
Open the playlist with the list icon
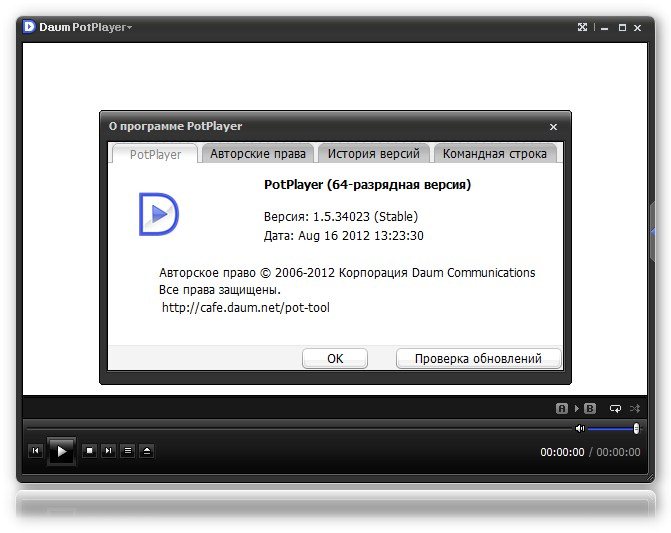128,450
